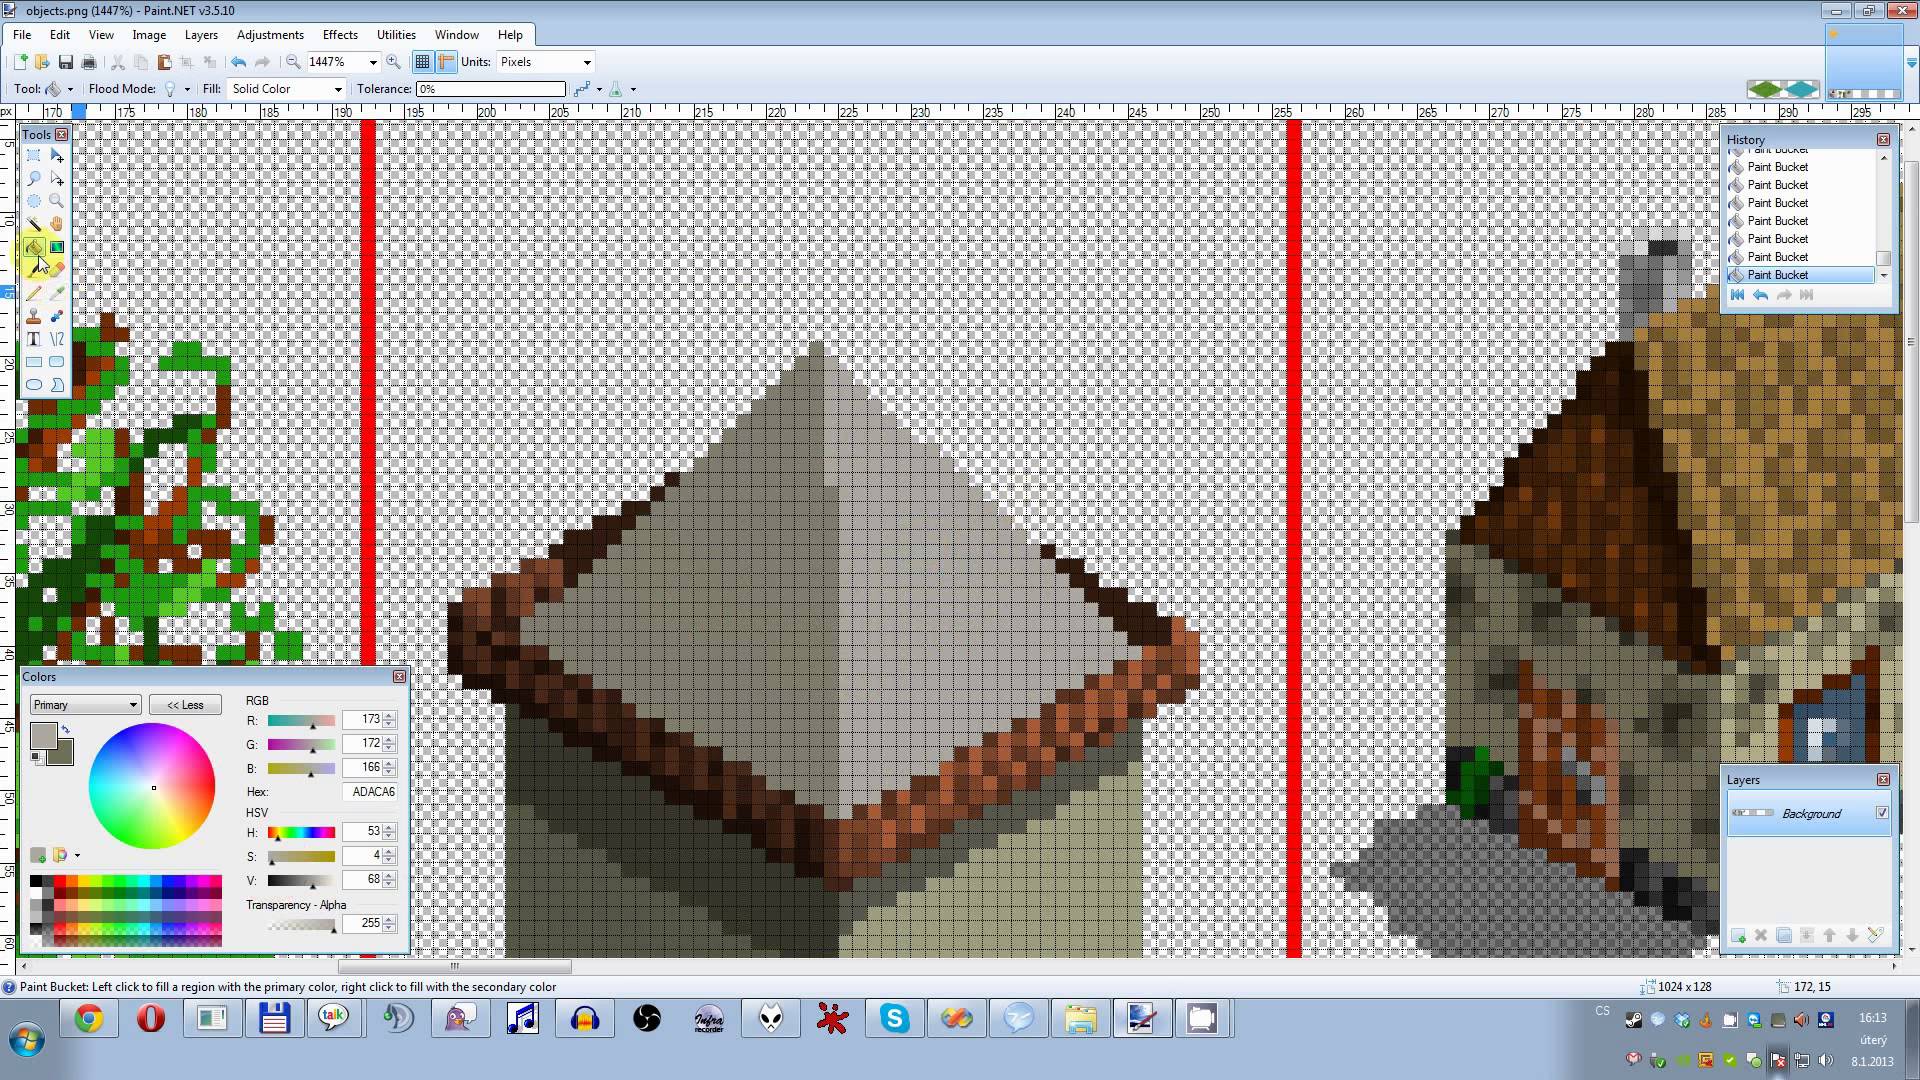Screen dimensions: 1920x1080
Task: Expand the Fill type dropdown
Action: (336, 88)
